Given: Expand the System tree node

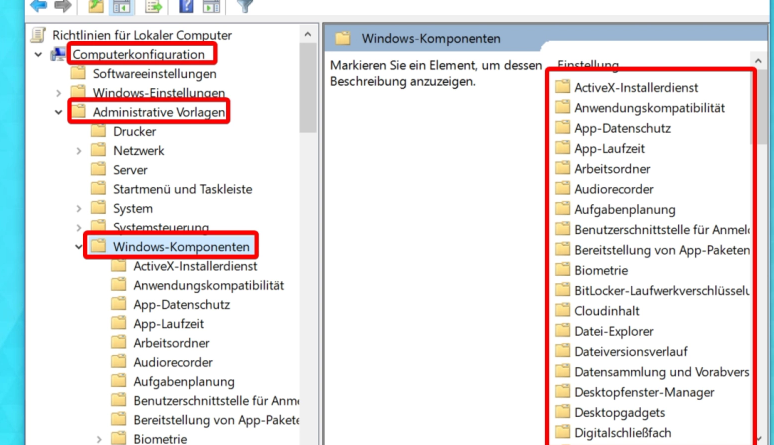Looking at the screenshot, I should coord(79,208).
